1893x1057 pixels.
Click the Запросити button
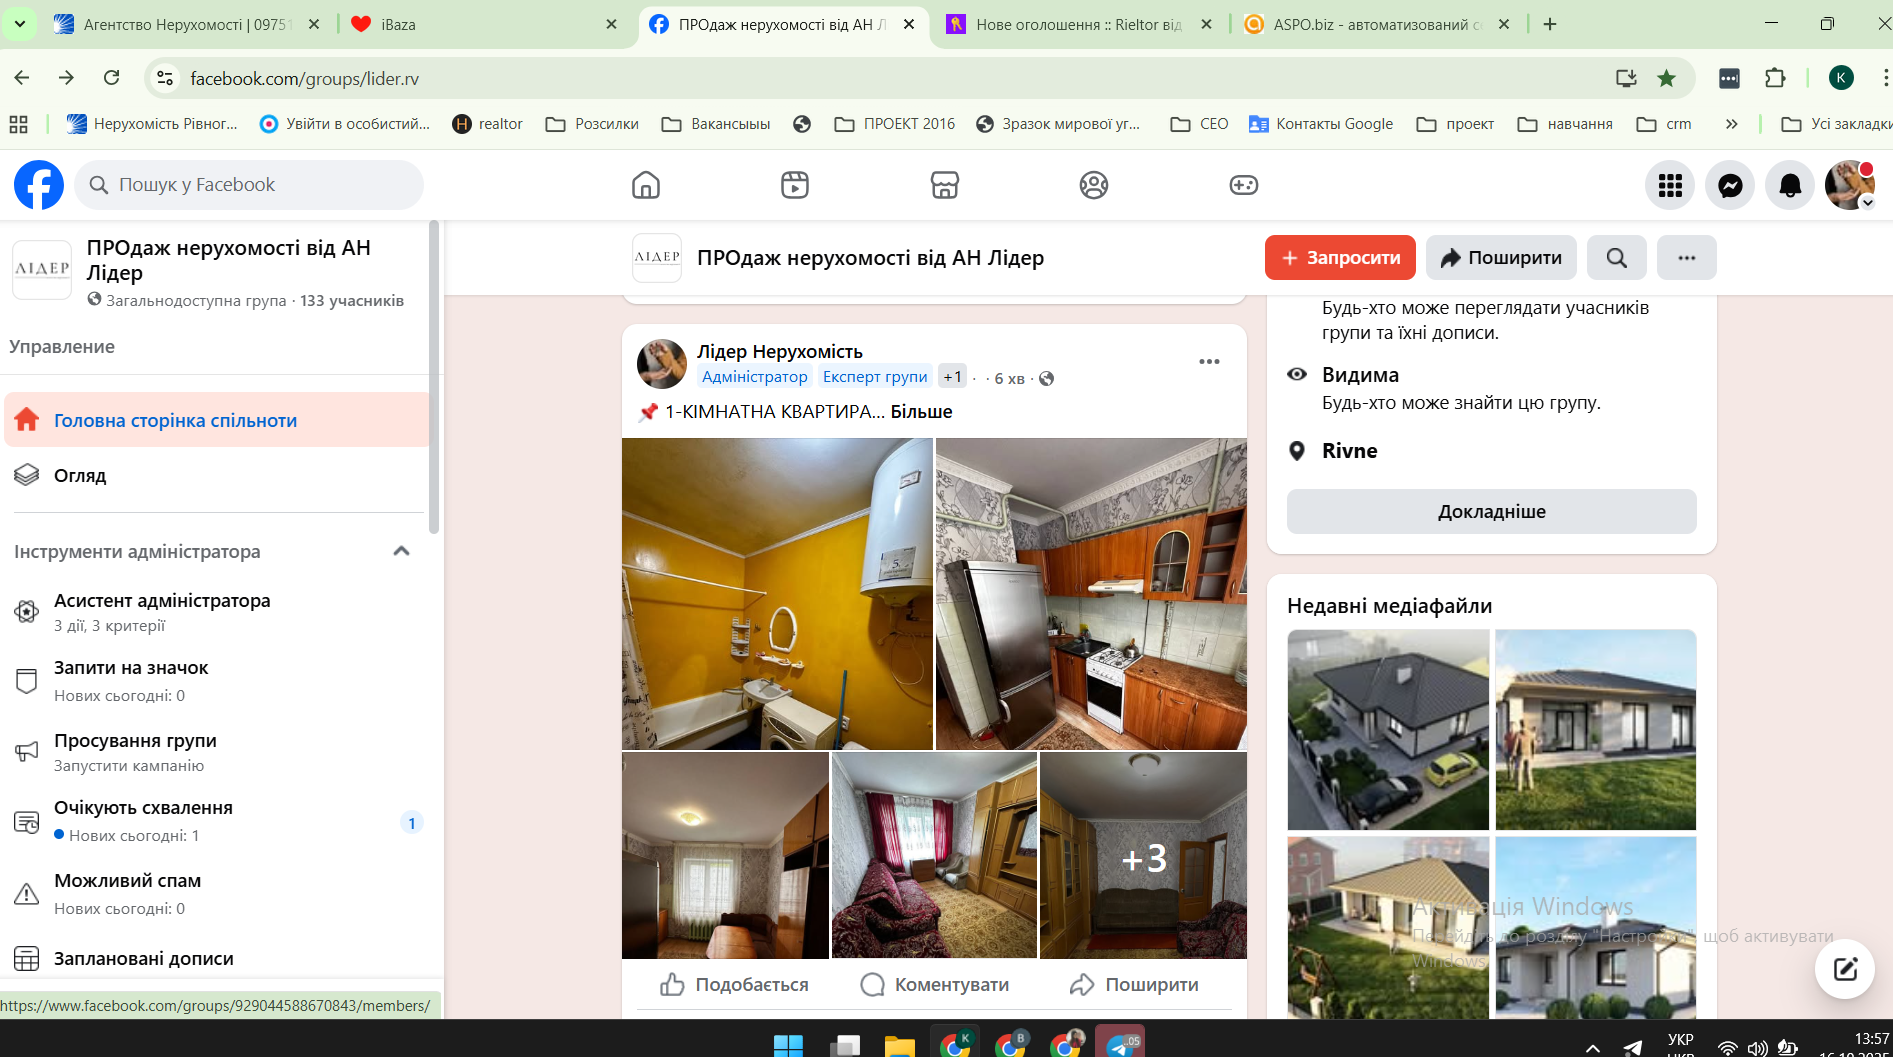pos(1340,258)
